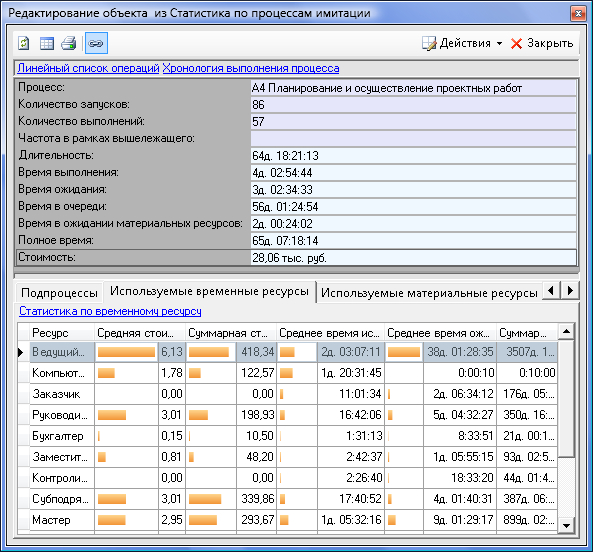This screenshot has height=552, width=593.
Task: Toggle the chain link icon button
Action: coord(96,43)
